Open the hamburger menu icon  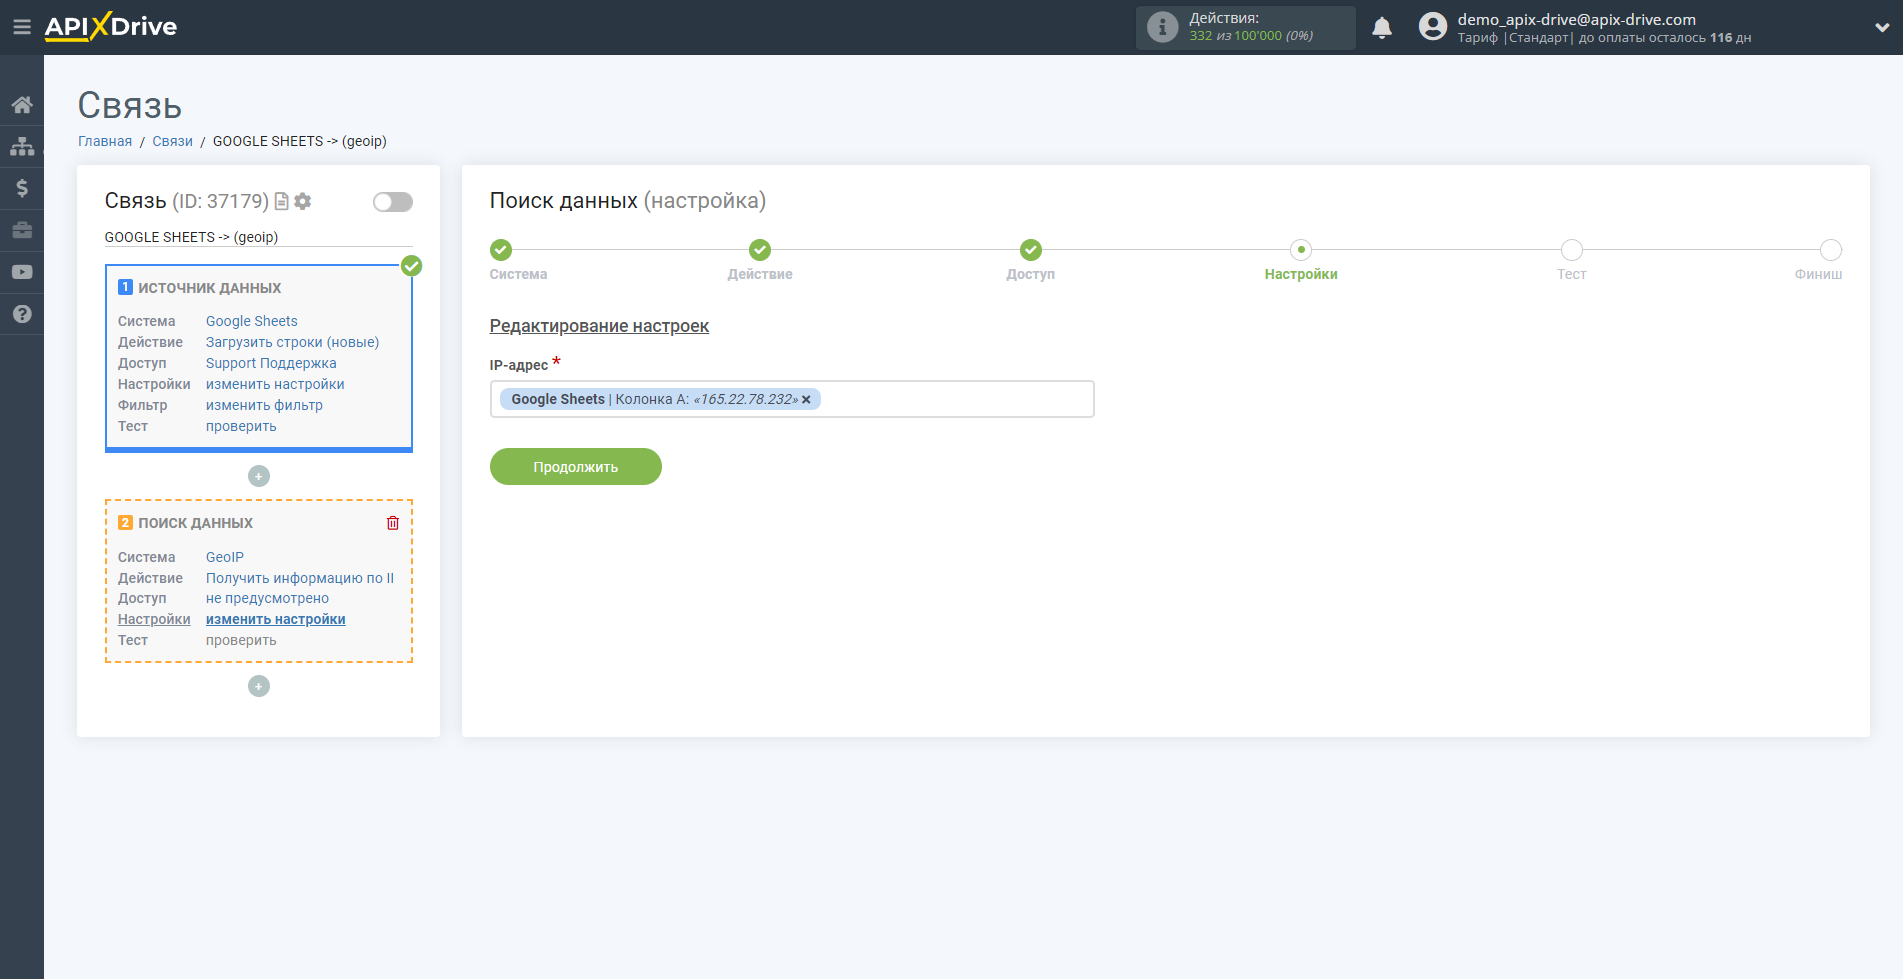(21, 27)
